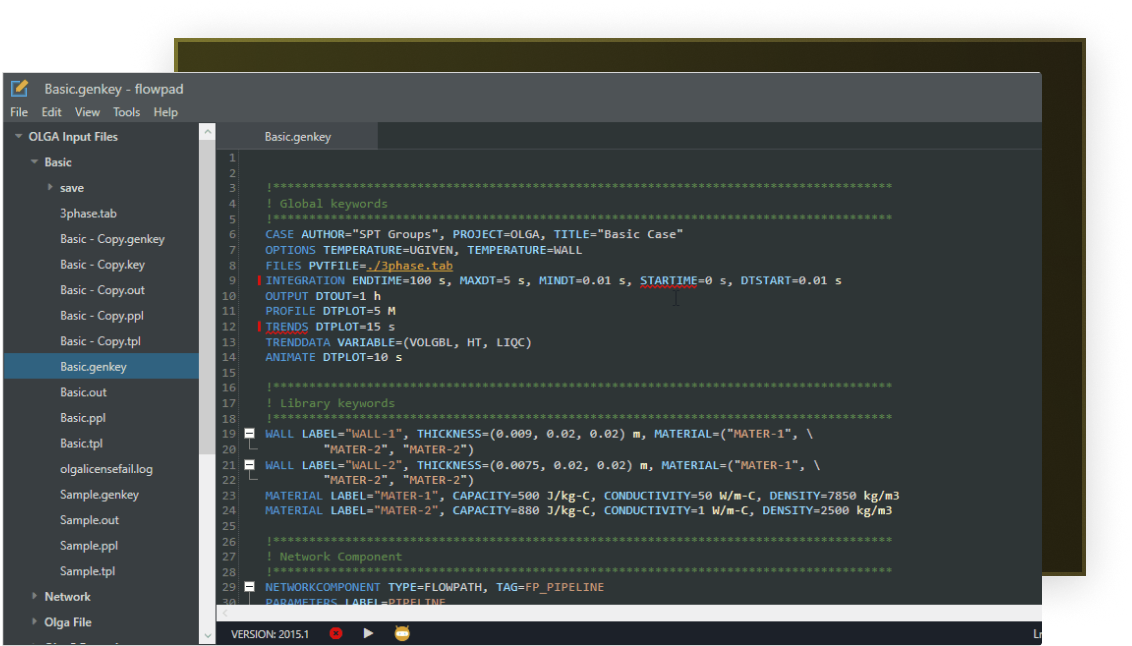
Task: Select the Basic.genkey editor tab
Action: 297,137
